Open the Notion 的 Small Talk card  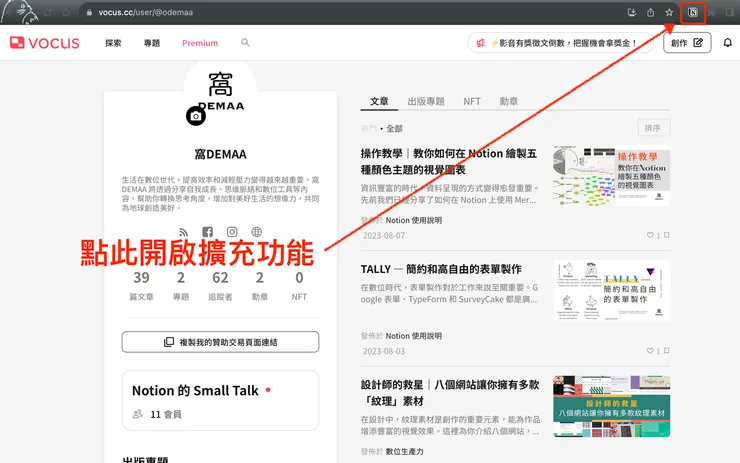tap(220, 400)
